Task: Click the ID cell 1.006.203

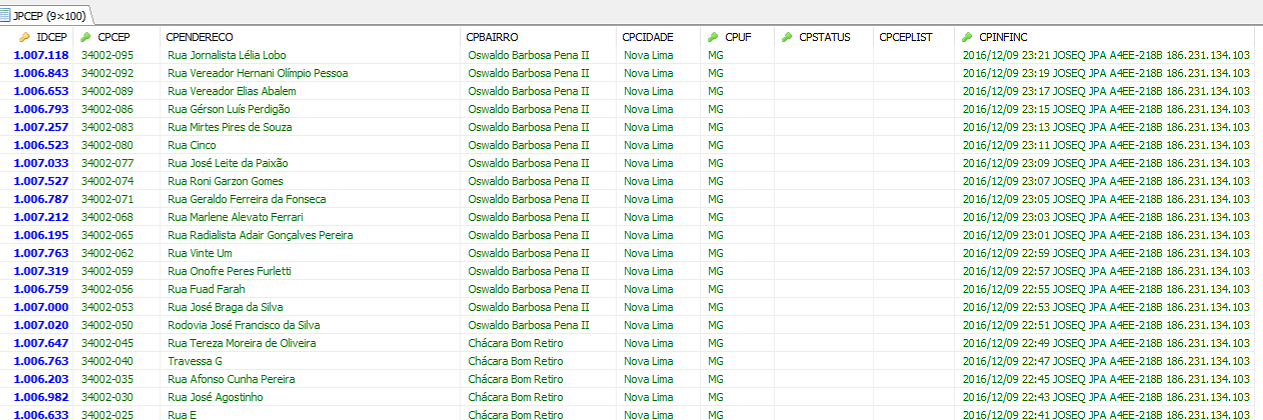Action: pyautogui.click(x=41, y=379)
